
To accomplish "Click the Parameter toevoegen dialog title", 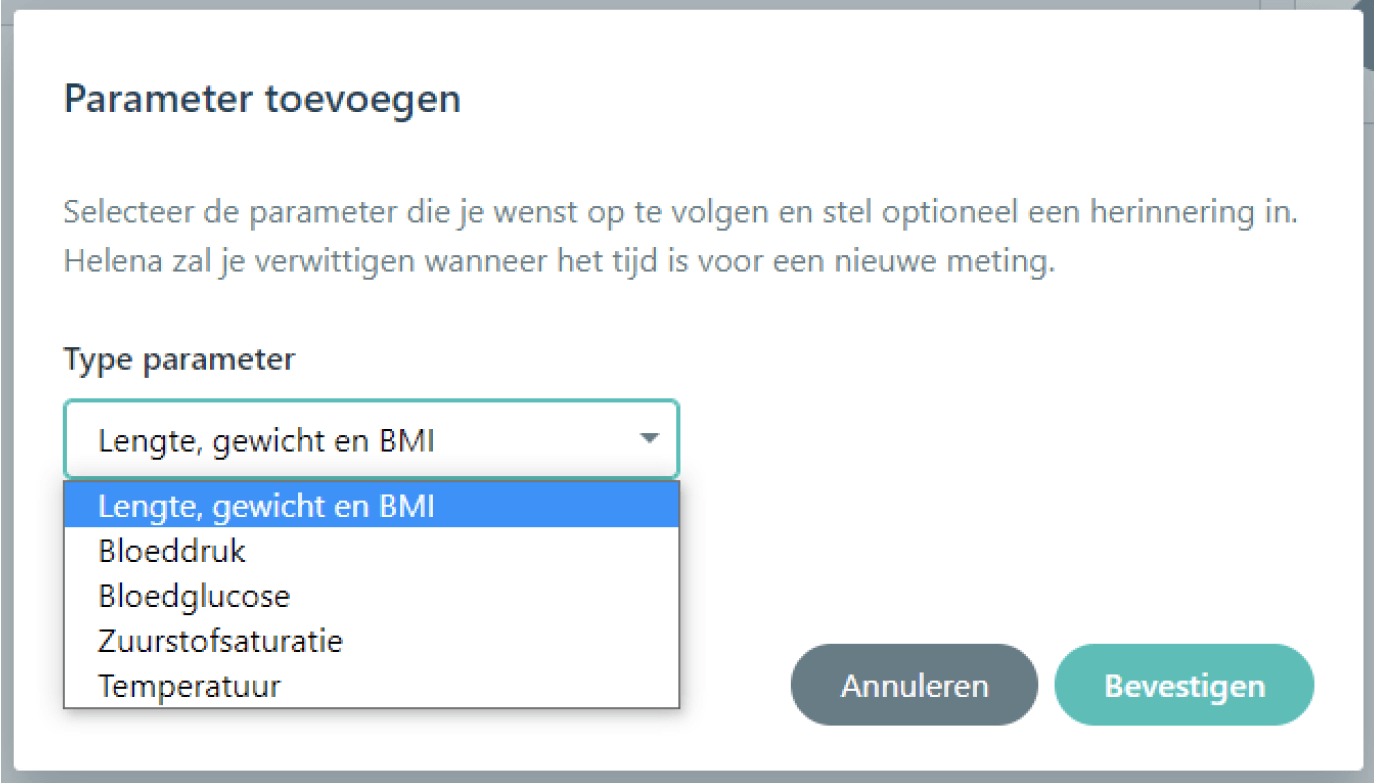I will pos(262,100).
